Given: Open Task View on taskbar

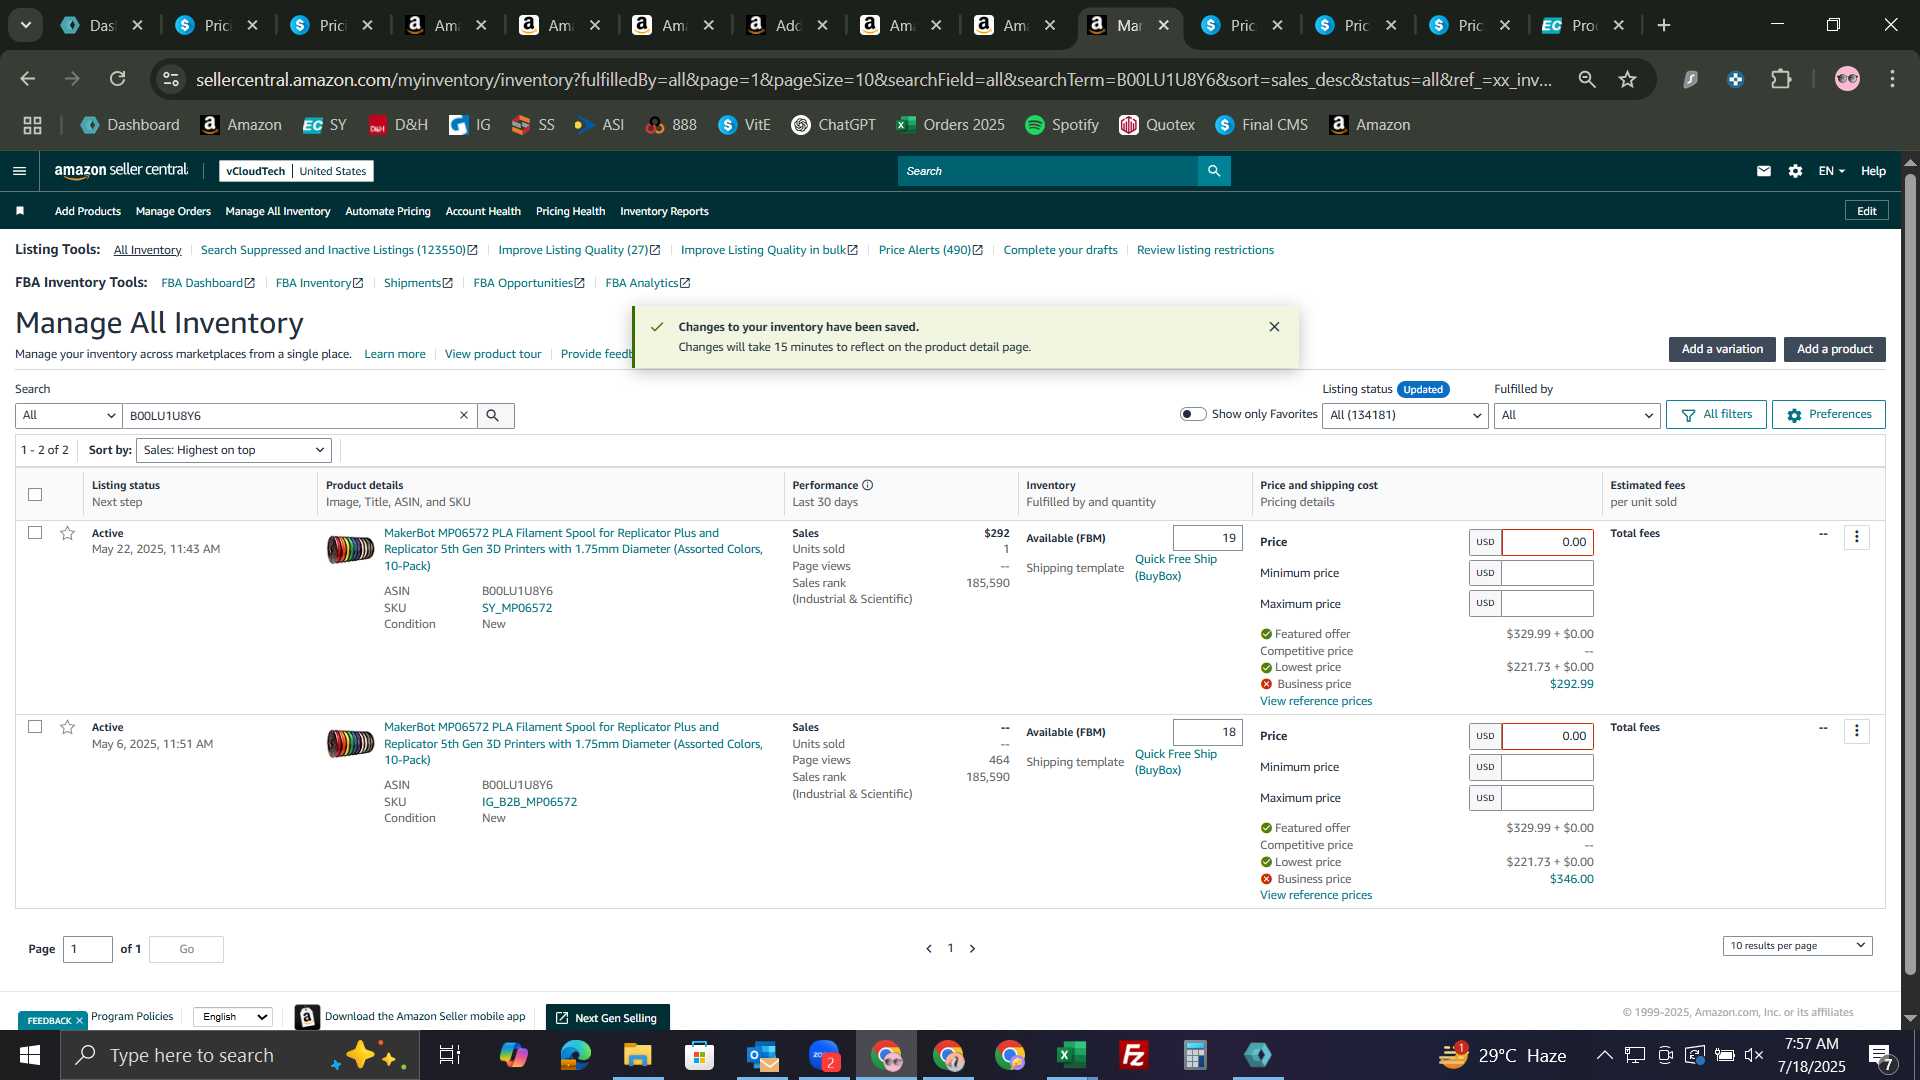Looking at the screenshot, I should (450, 1055).
